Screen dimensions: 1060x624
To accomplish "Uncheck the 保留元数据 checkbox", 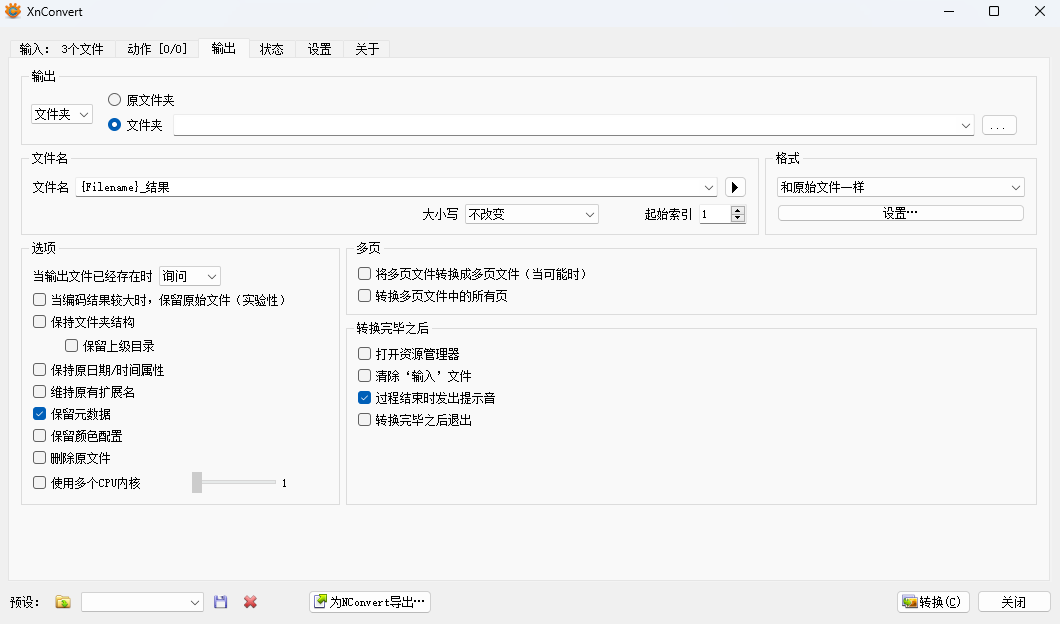I will point(40,414).
